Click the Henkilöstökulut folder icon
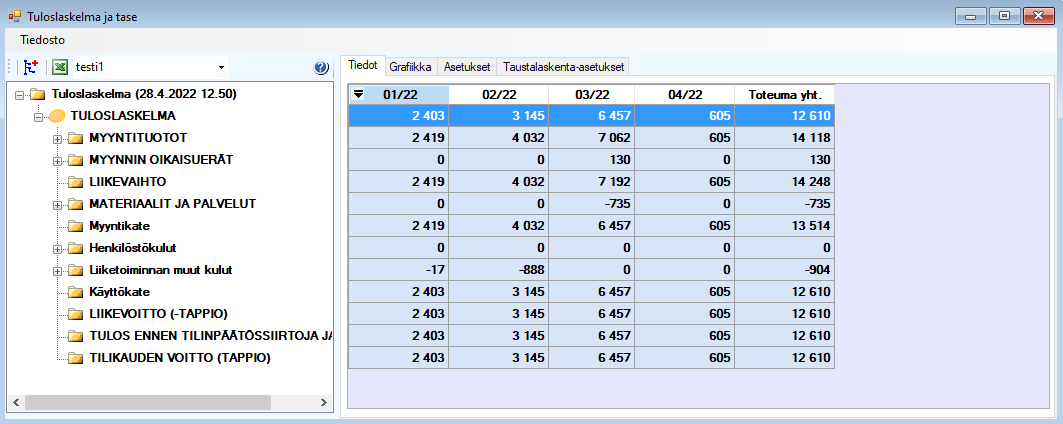Image resolution: width=1063 pixels, height=424 pixels. click(x=75, y=248)
